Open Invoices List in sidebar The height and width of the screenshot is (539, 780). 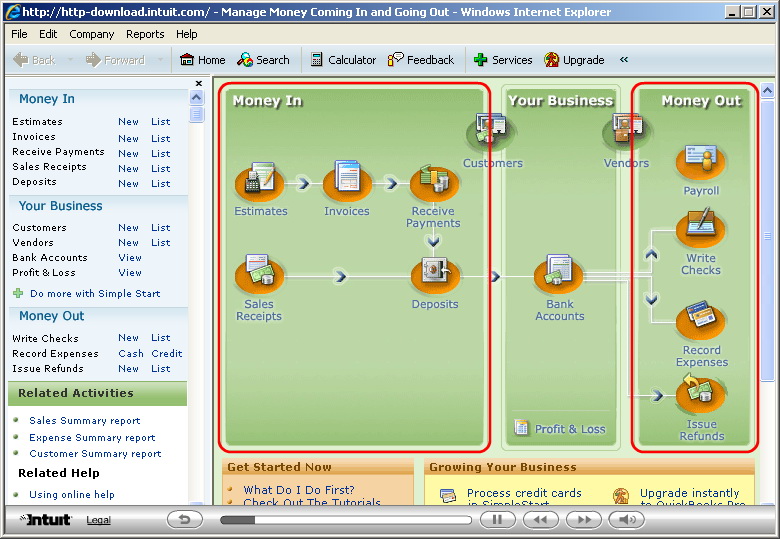[x=161, y=139]
